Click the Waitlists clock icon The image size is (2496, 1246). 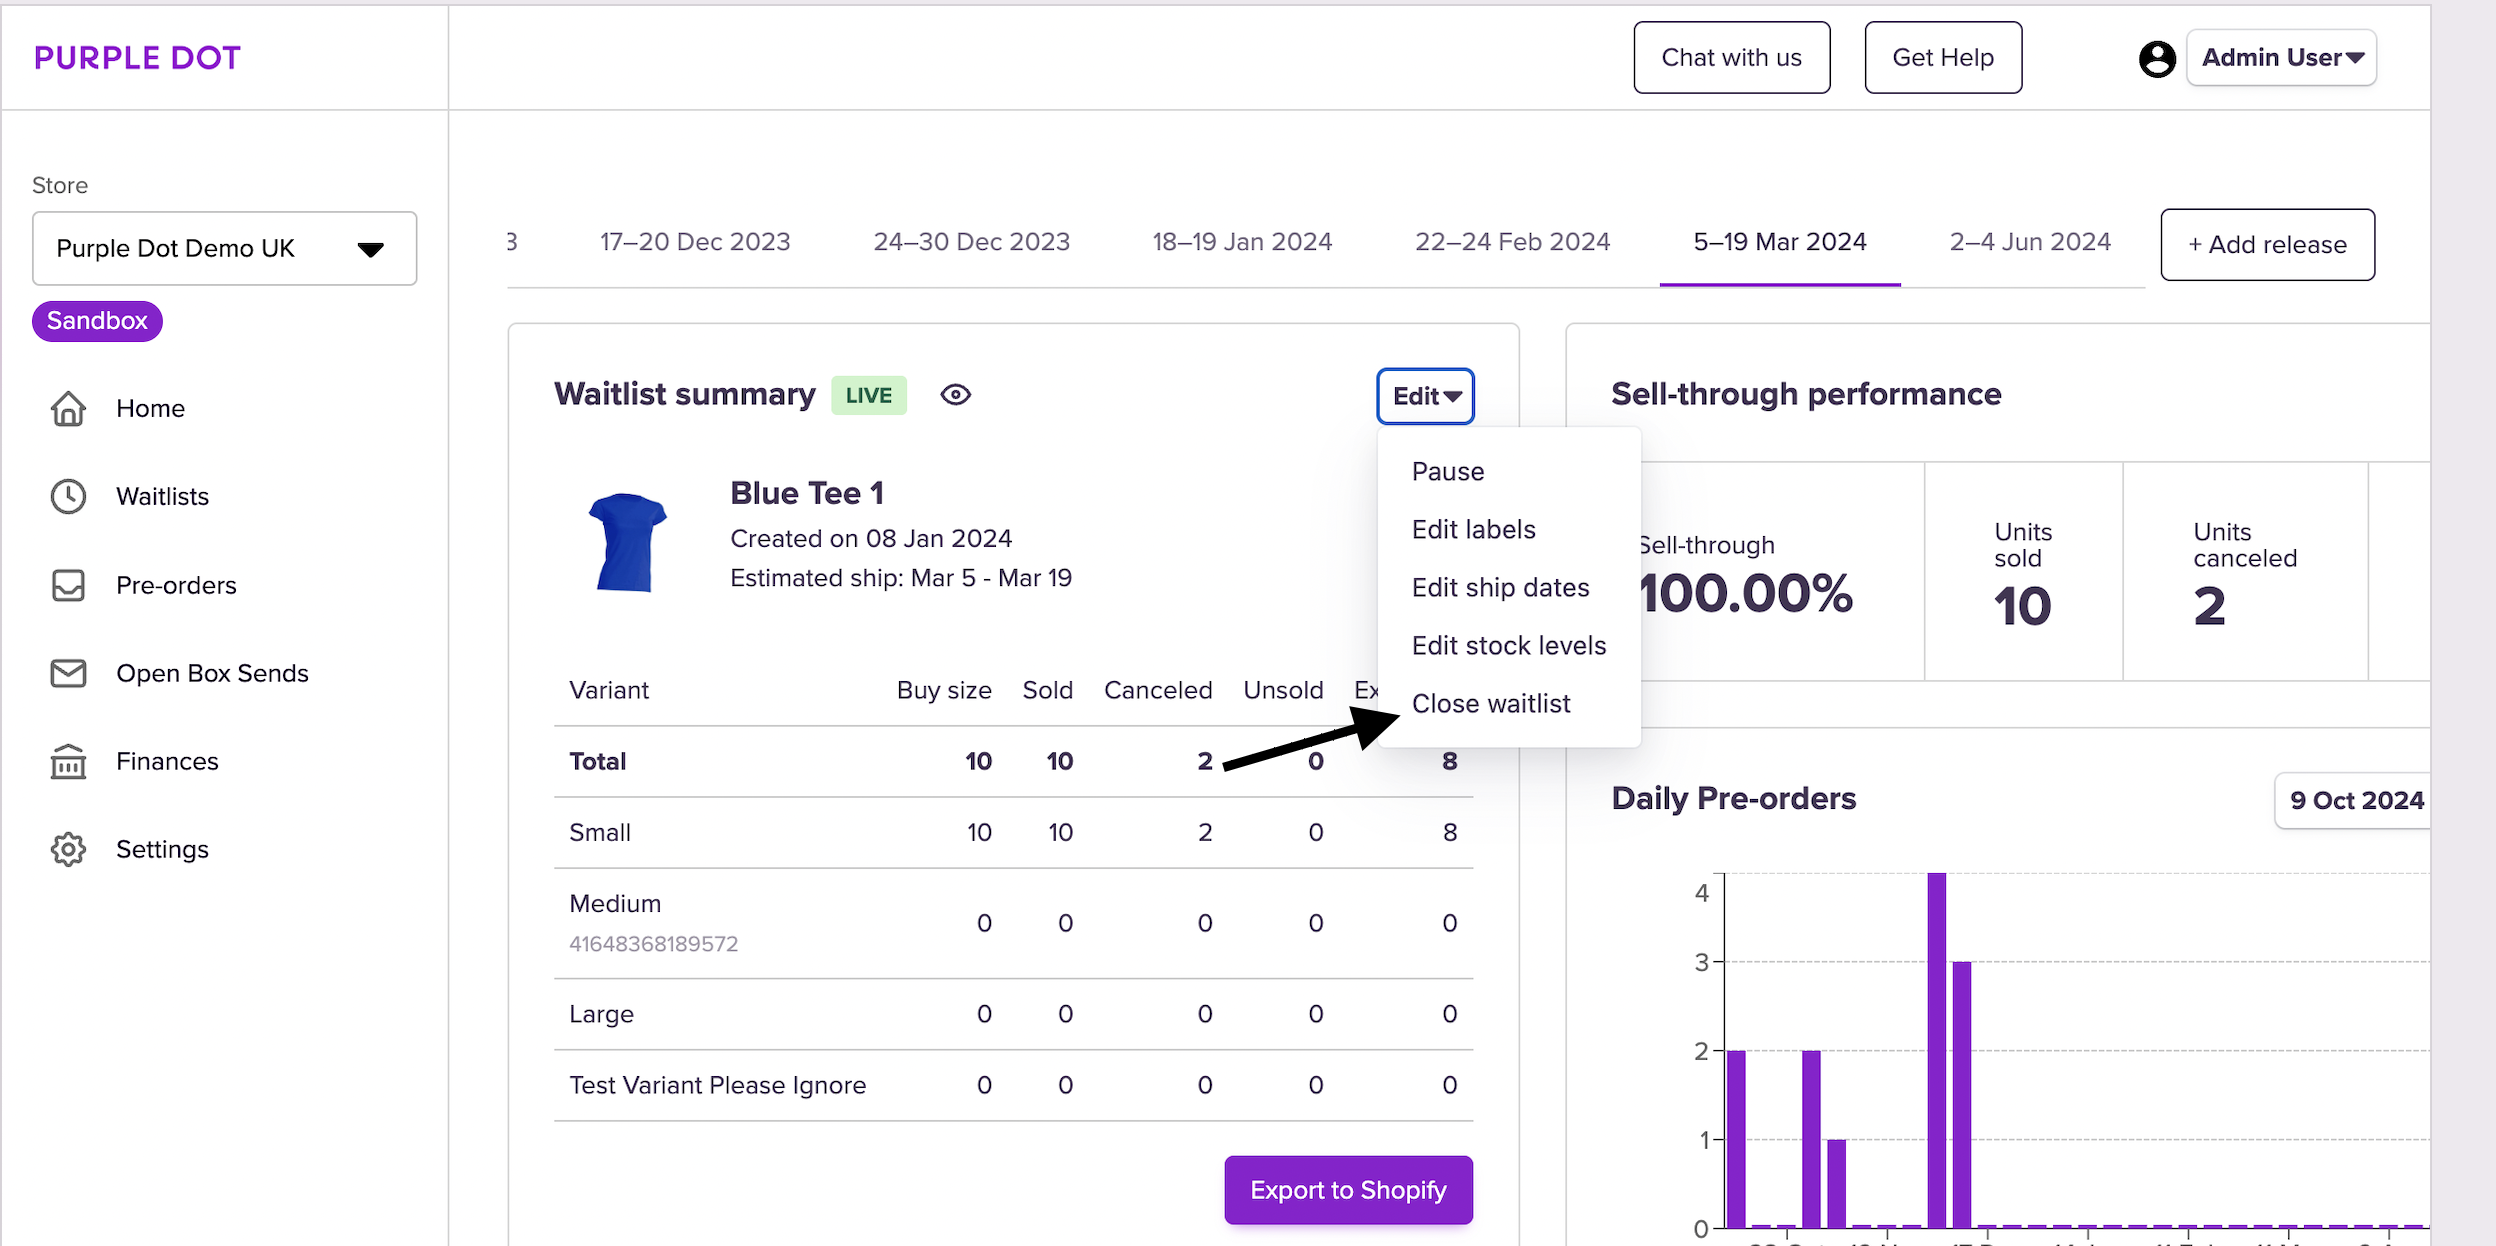pos(68,497)
